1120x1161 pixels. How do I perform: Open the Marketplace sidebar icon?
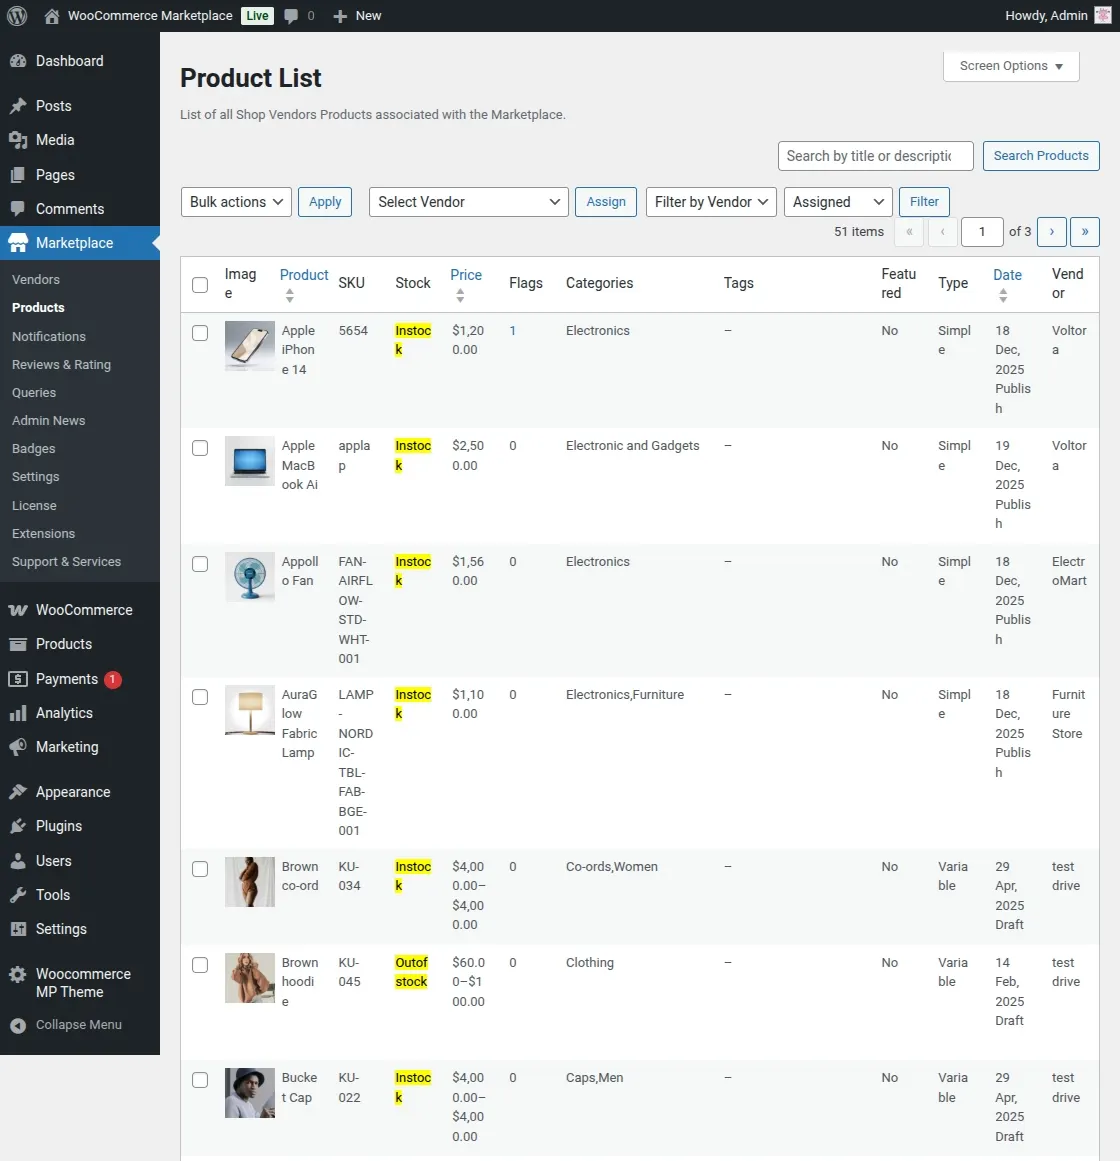[20, 243]
